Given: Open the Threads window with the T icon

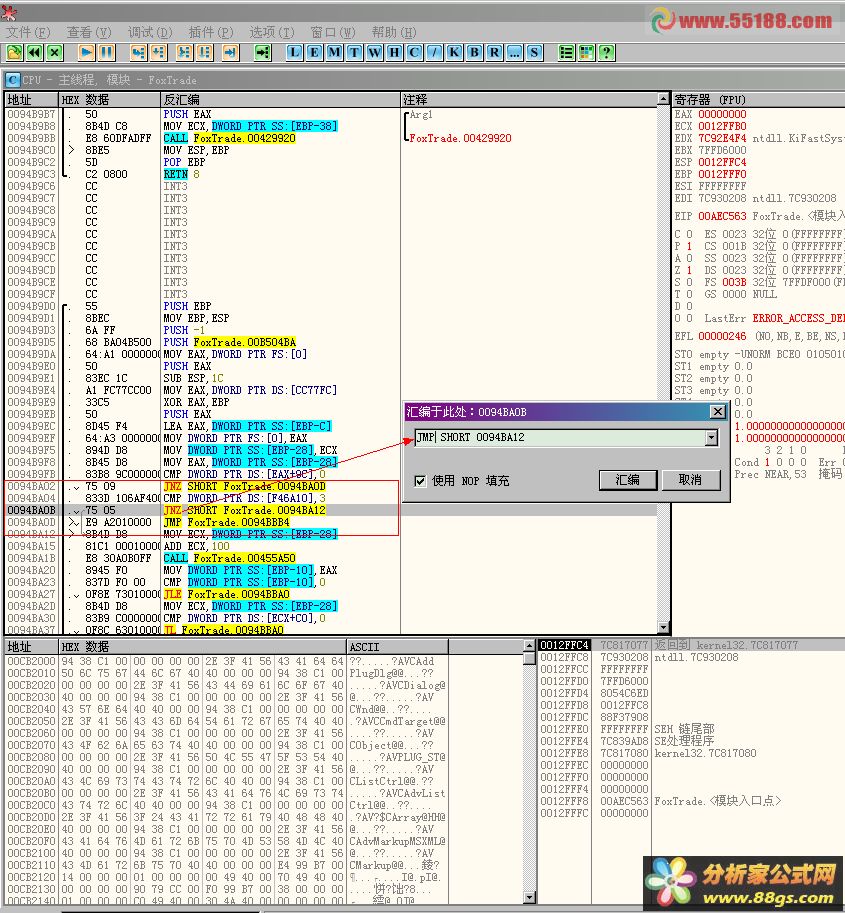Looking at the screenshot, I should (x=354, y=53).
